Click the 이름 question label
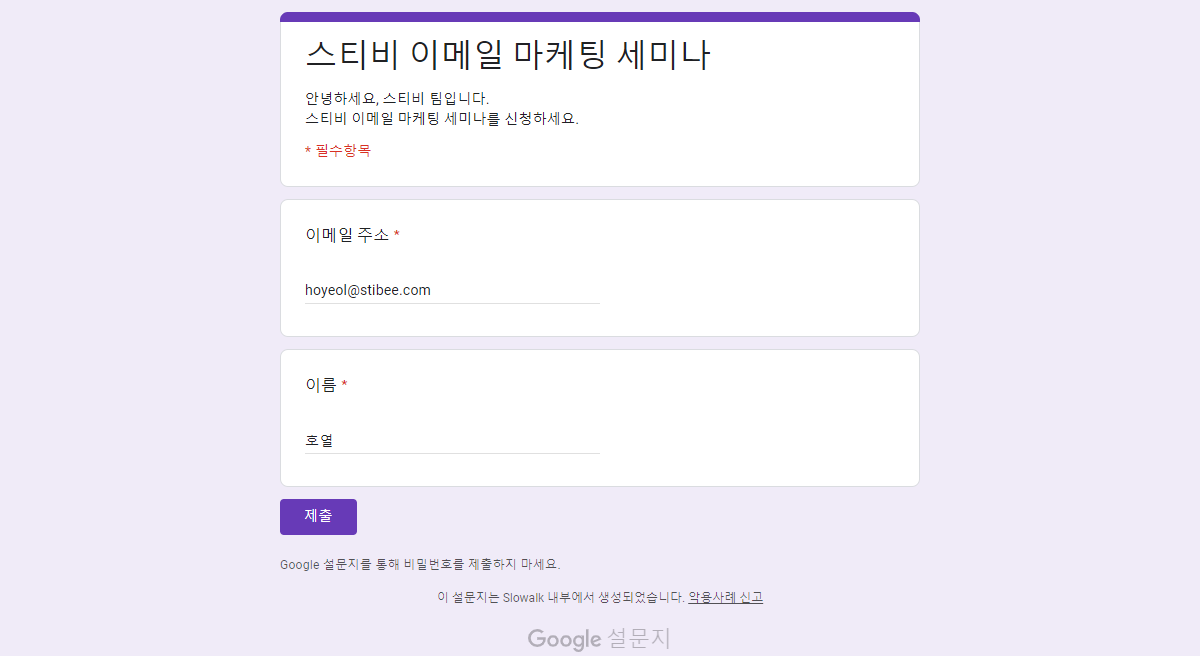The height and width of the screenshot is (656, 1200). [321, 385]
